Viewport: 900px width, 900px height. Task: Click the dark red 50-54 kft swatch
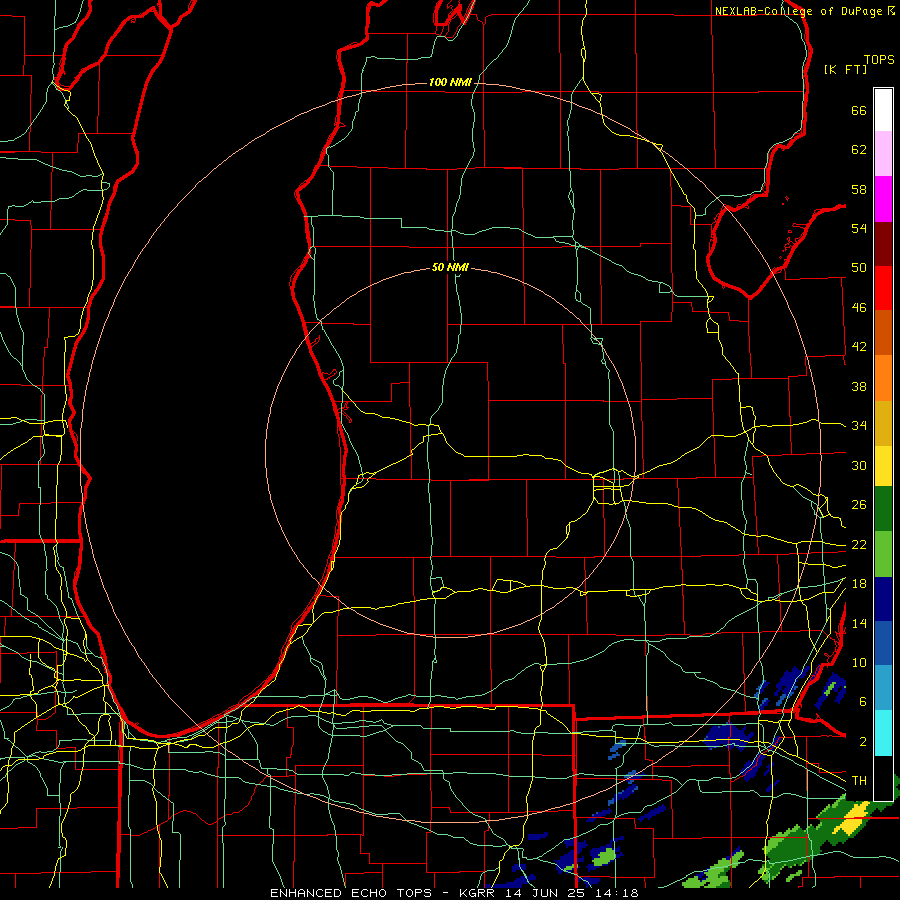tap(883, 244)
